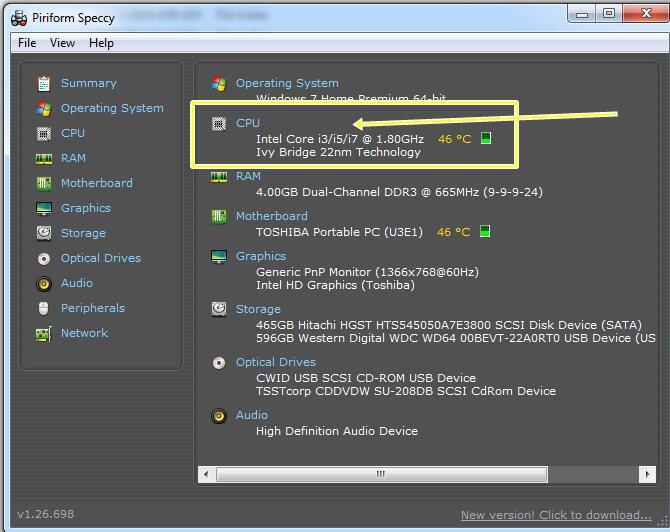Select Graphics in the sidebar
The image size is (670, 532).
tap(85, 208)
